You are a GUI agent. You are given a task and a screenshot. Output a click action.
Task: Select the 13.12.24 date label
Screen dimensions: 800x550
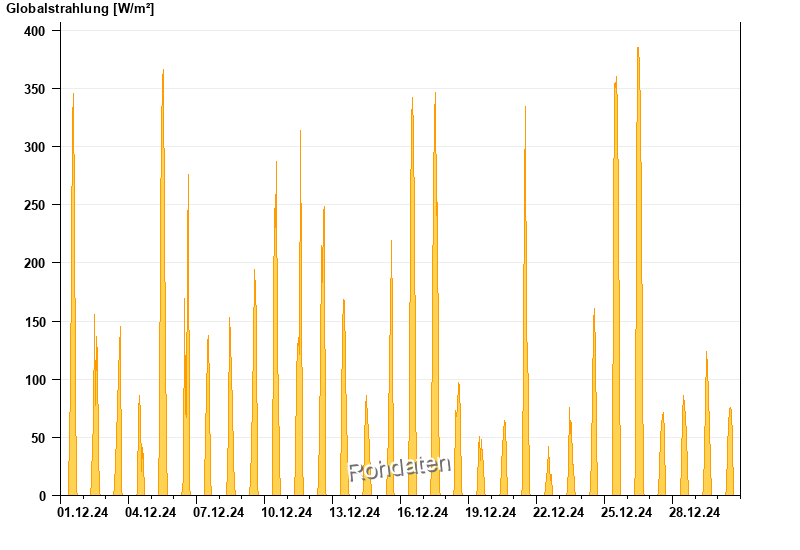pos(355,513)
